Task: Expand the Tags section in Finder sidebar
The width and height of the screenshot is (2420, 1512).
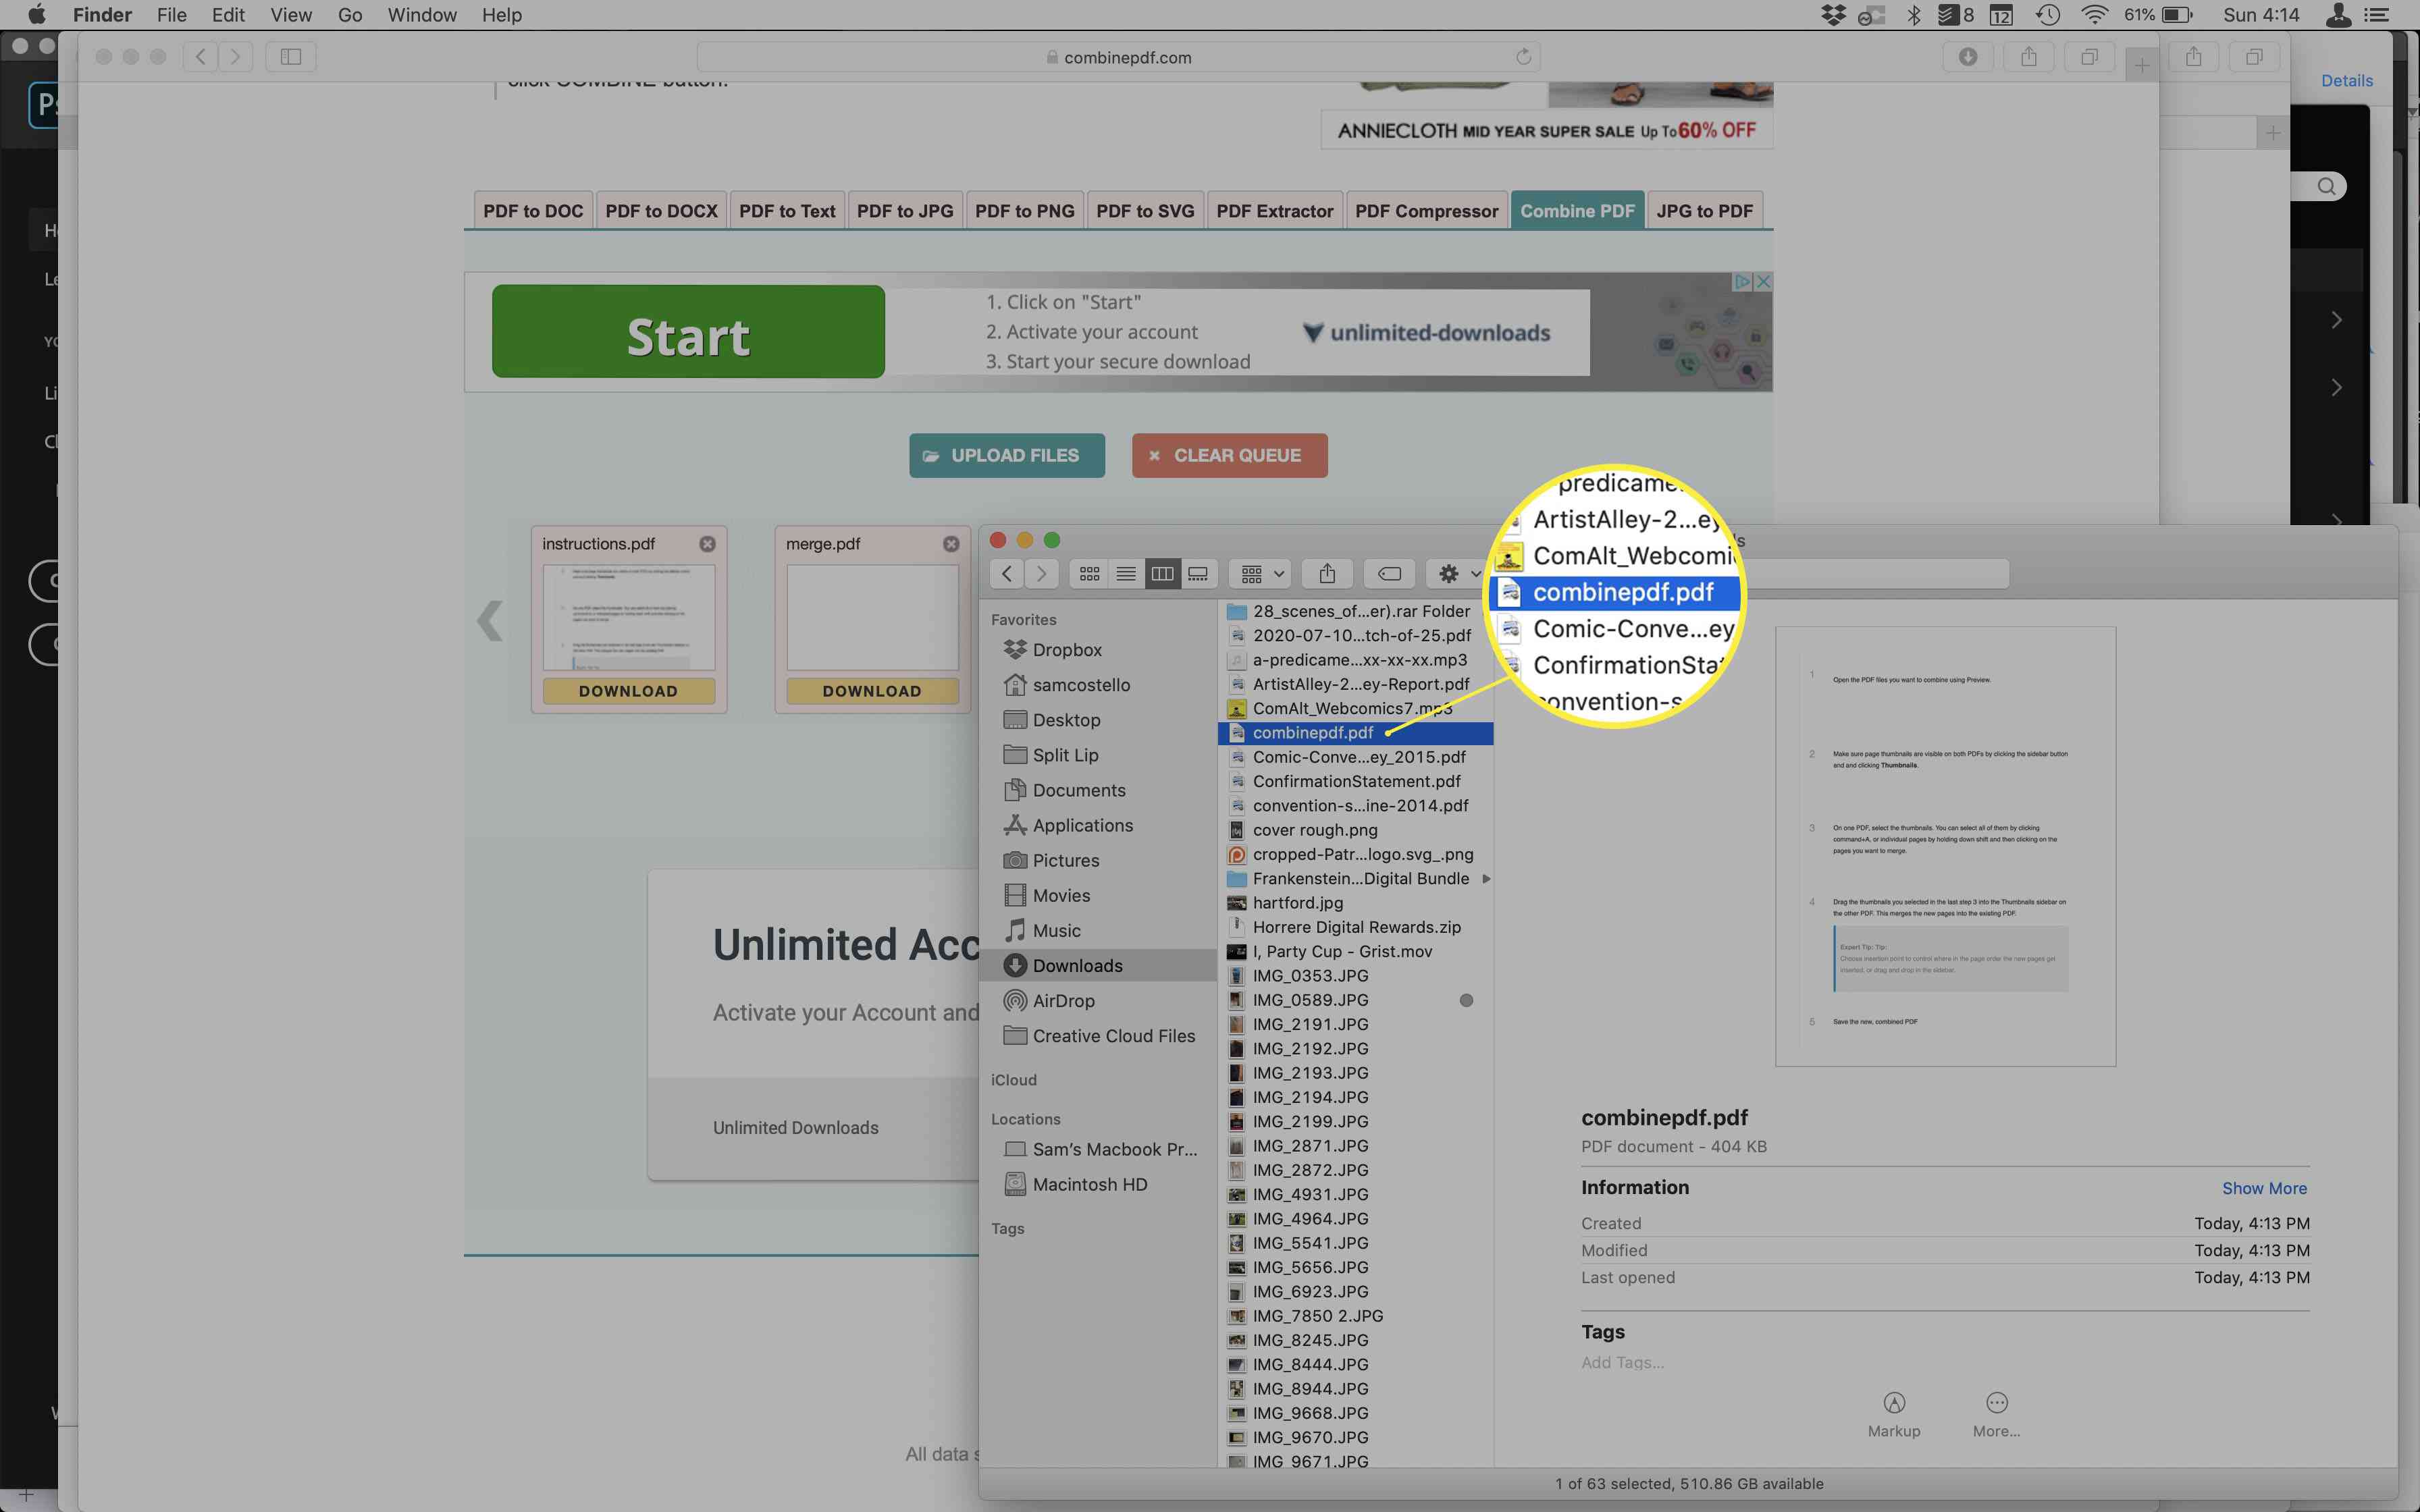Action: click(x=1007, y=1228)
